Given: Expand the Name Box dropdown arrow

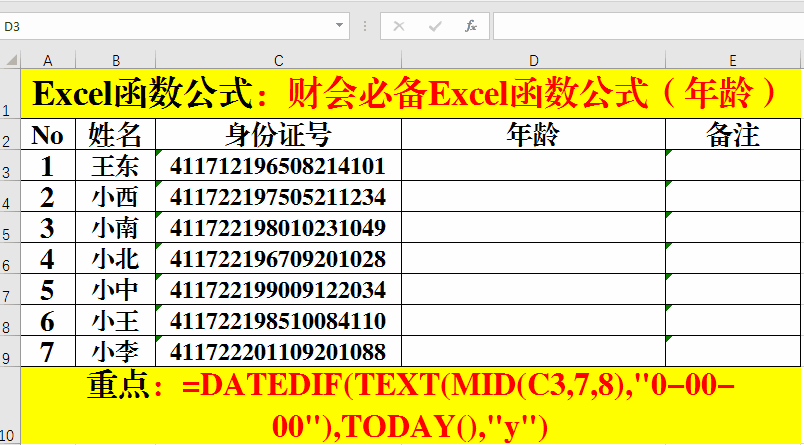Looking at the screenshot, I should coord(339,26).
